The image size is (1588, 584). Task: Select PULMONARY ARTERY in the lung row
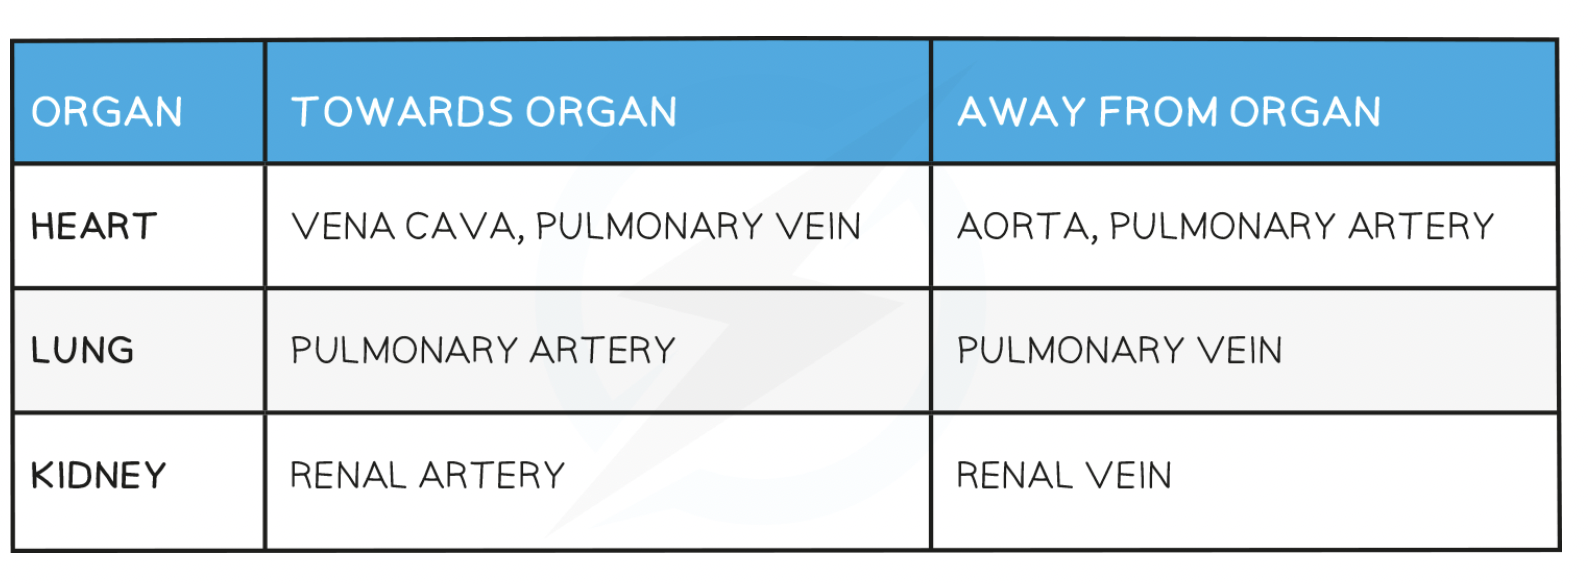coord(483,351)
